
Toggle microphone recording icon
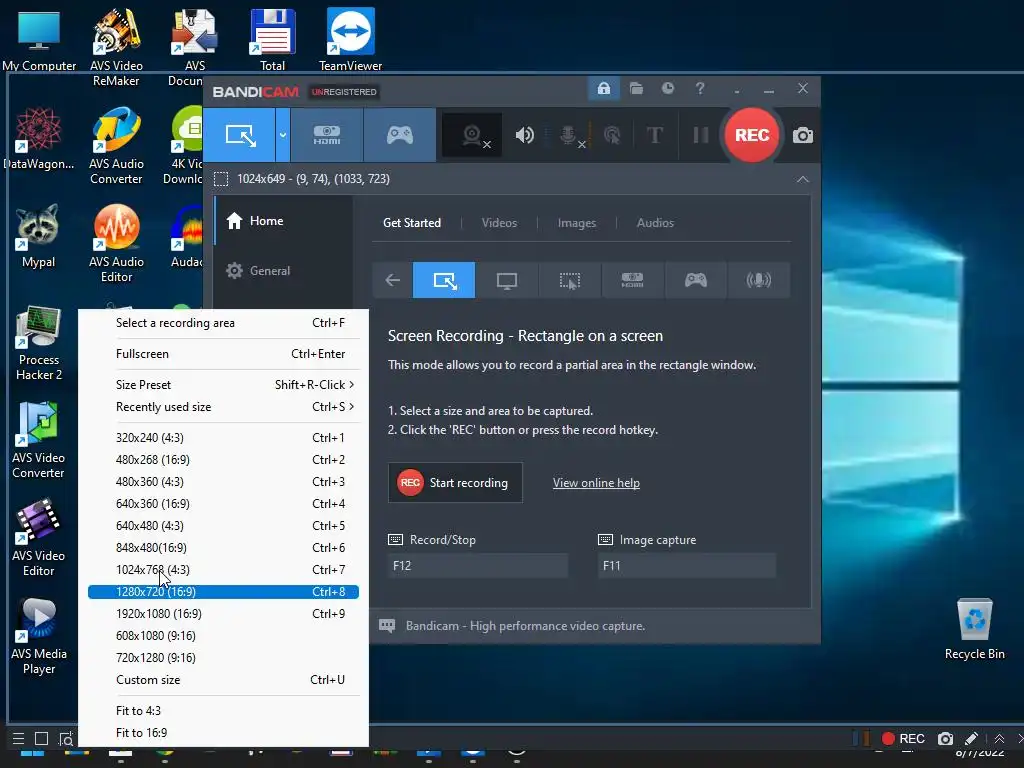pos(569,135)
